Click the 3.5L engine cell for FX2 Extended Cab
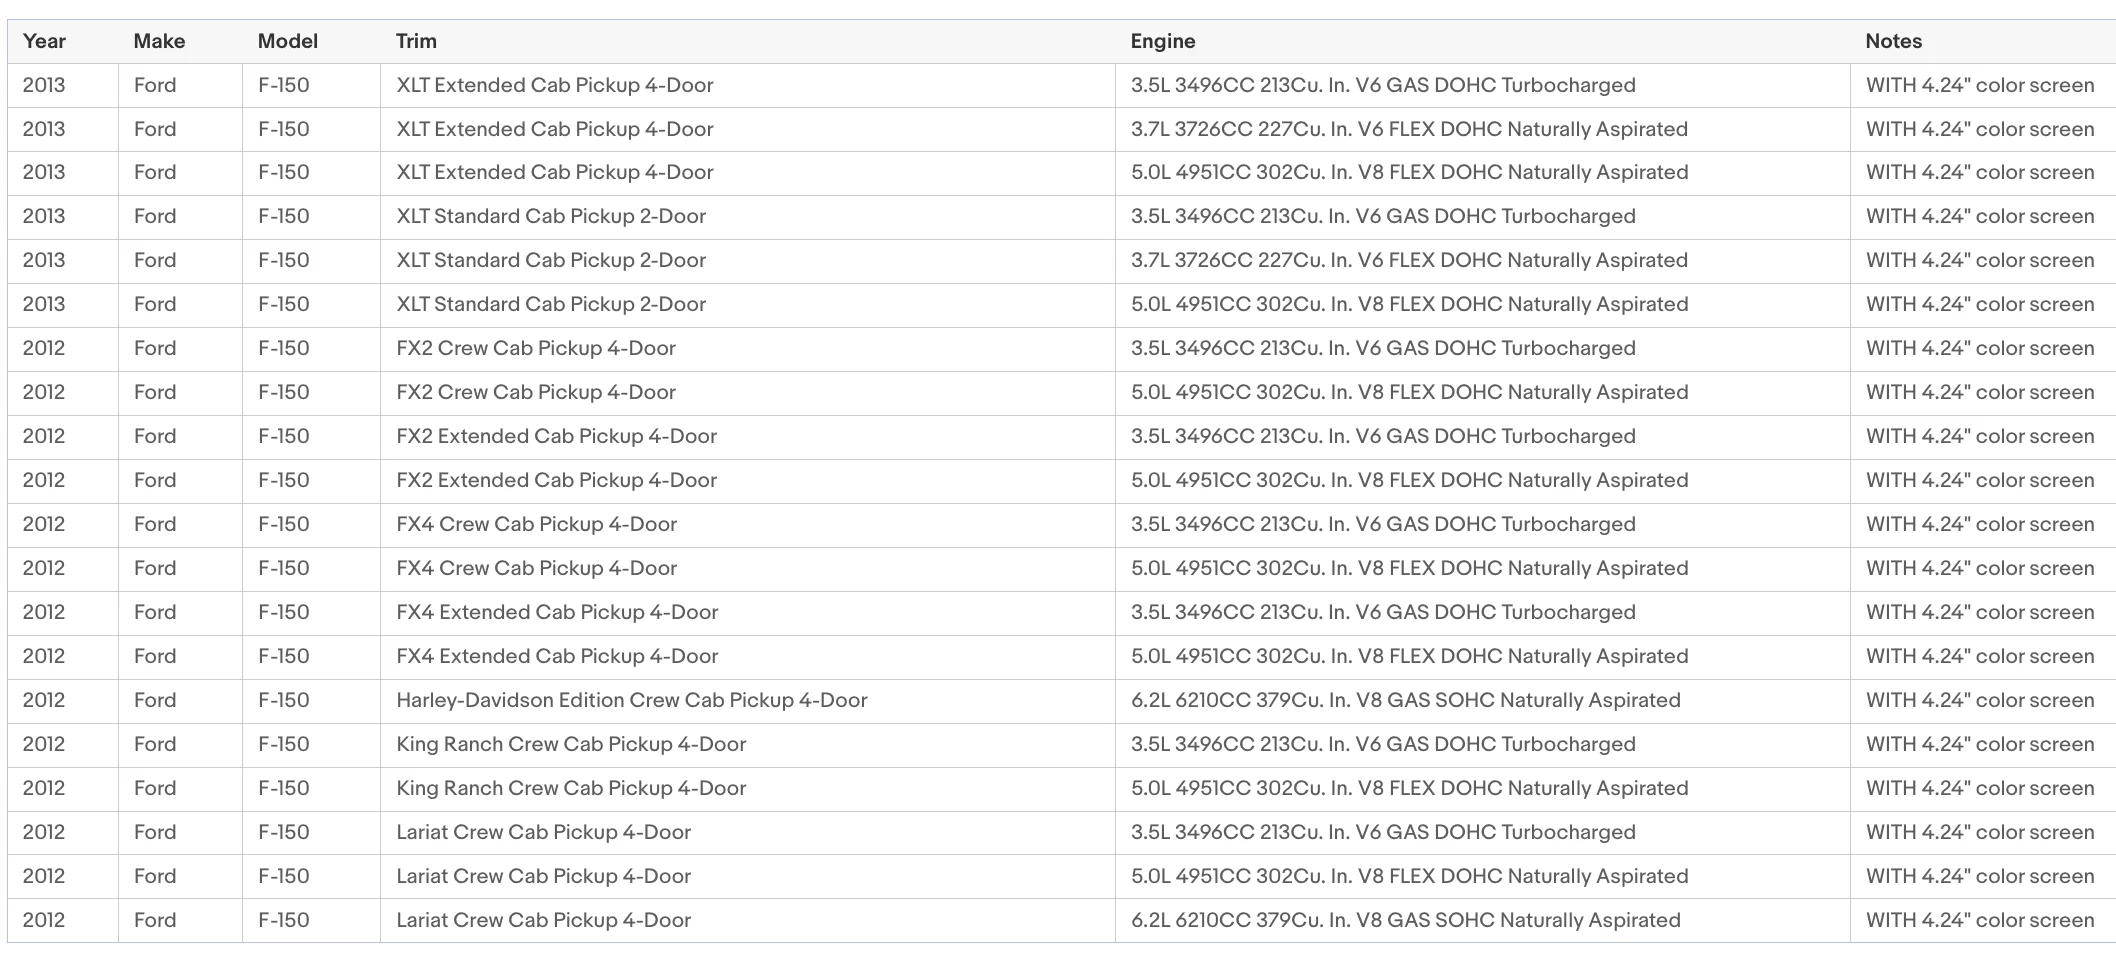 [1483, 437]
